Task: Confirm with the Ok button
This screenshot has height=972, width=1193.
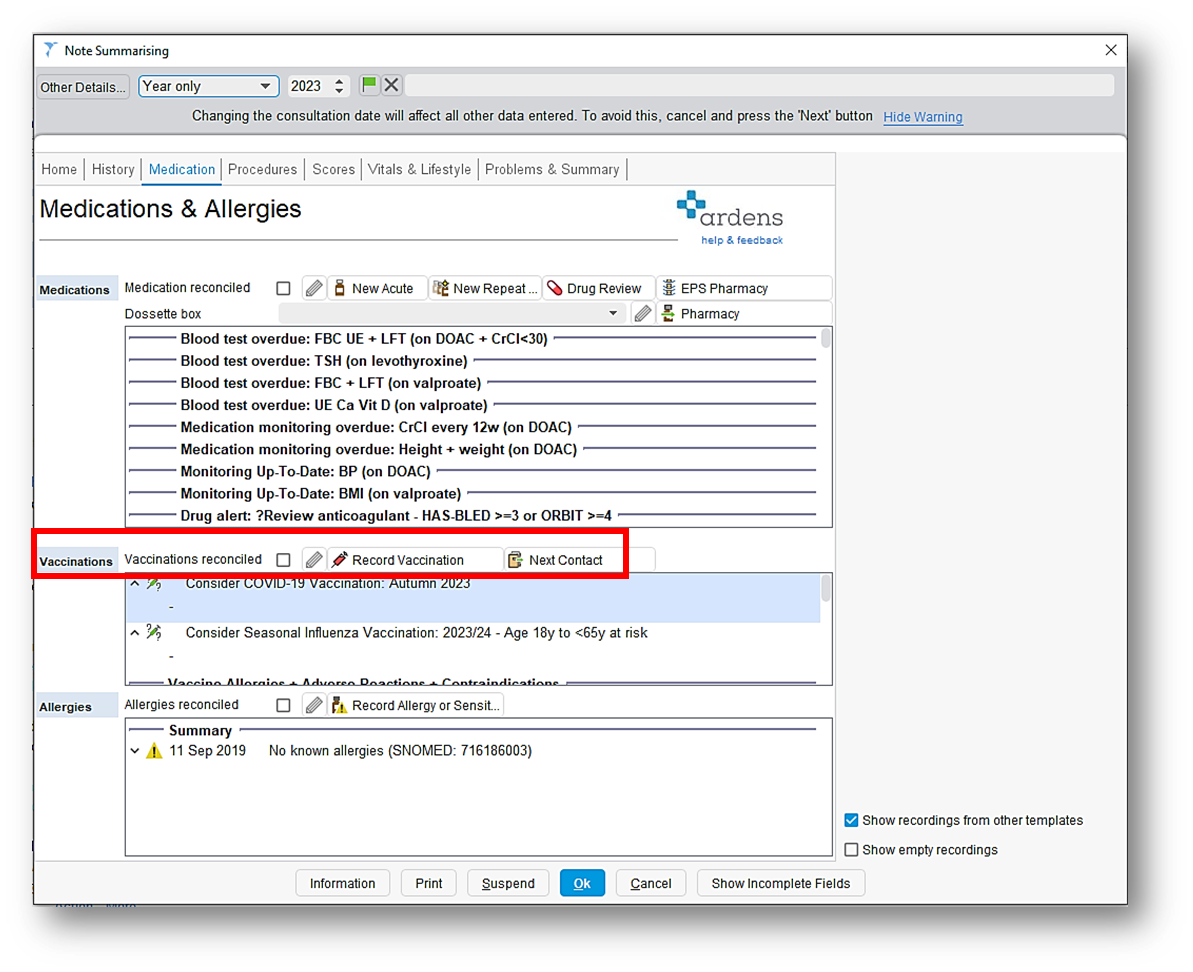Action: click(x=582, y=883)
